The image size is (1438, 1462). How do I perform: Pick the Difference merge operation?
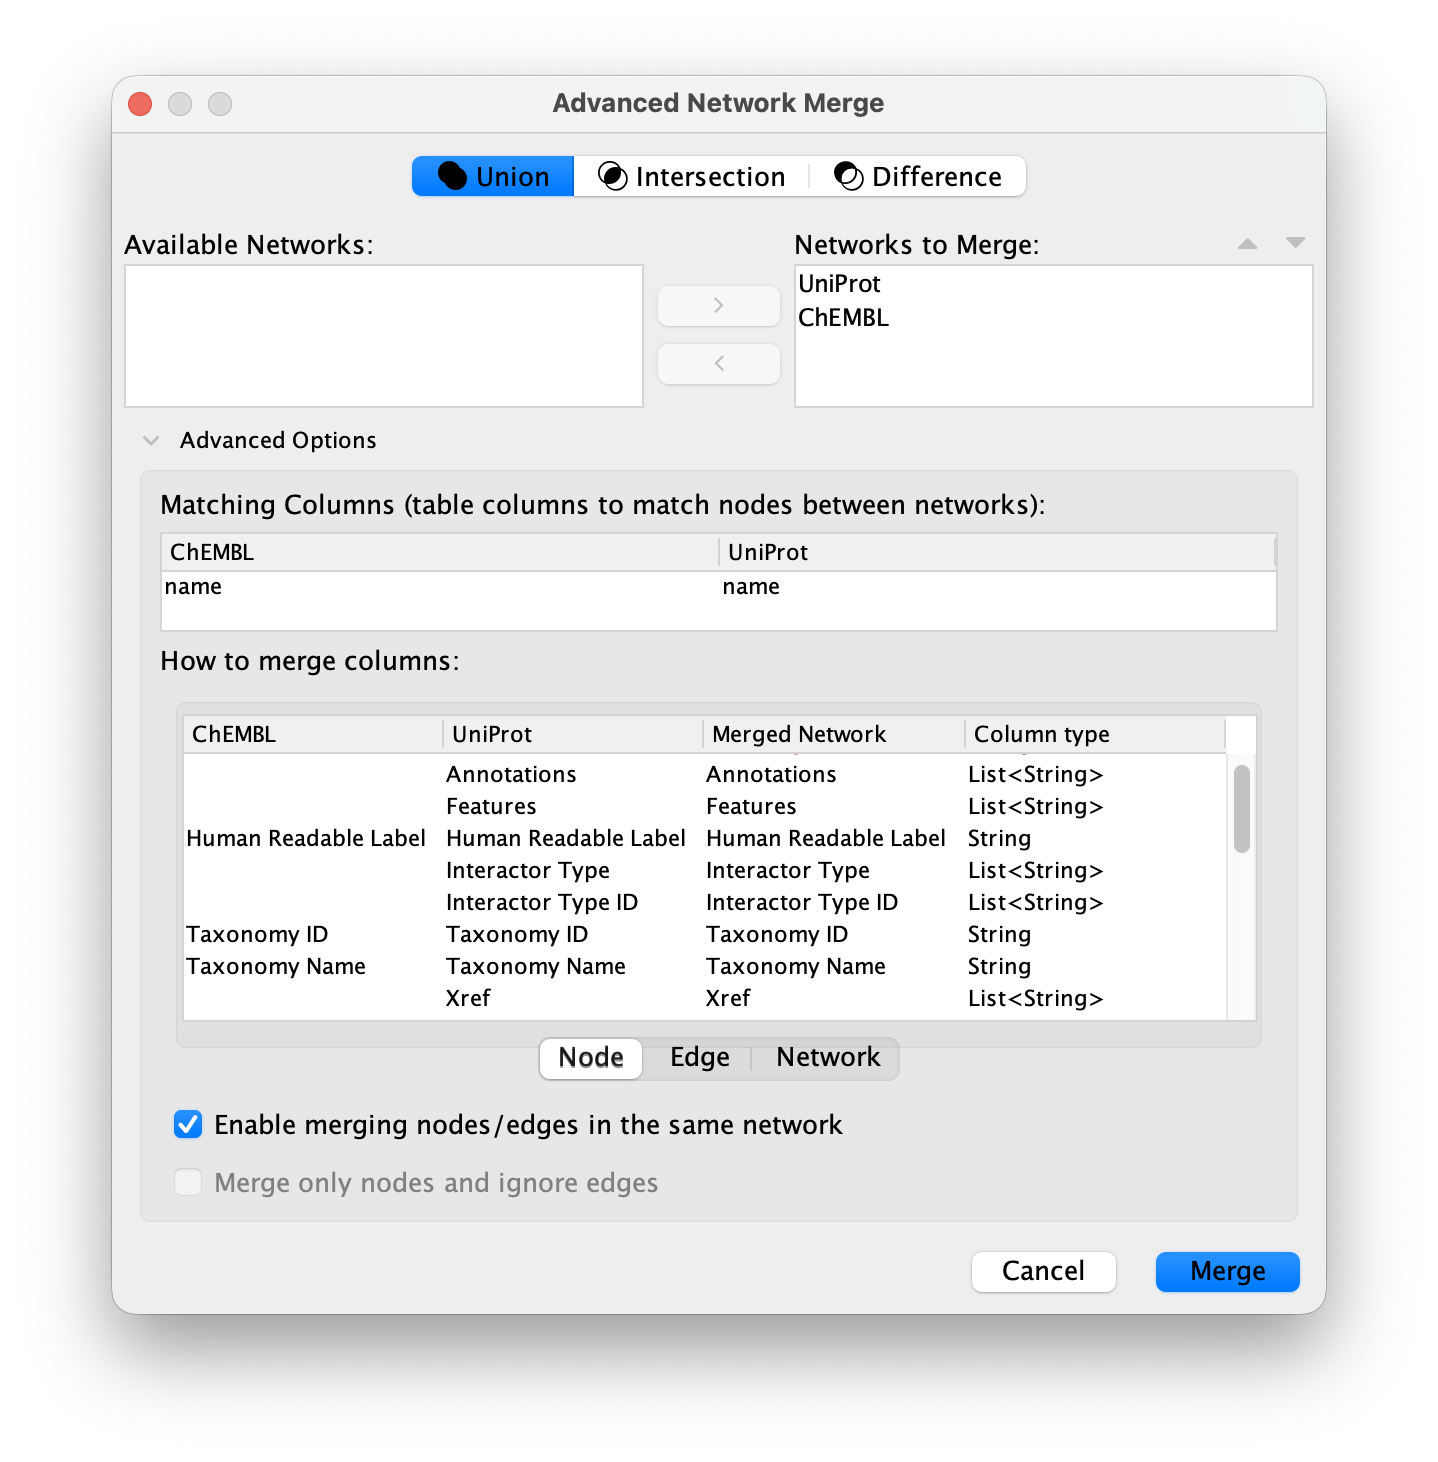point(917,176)
